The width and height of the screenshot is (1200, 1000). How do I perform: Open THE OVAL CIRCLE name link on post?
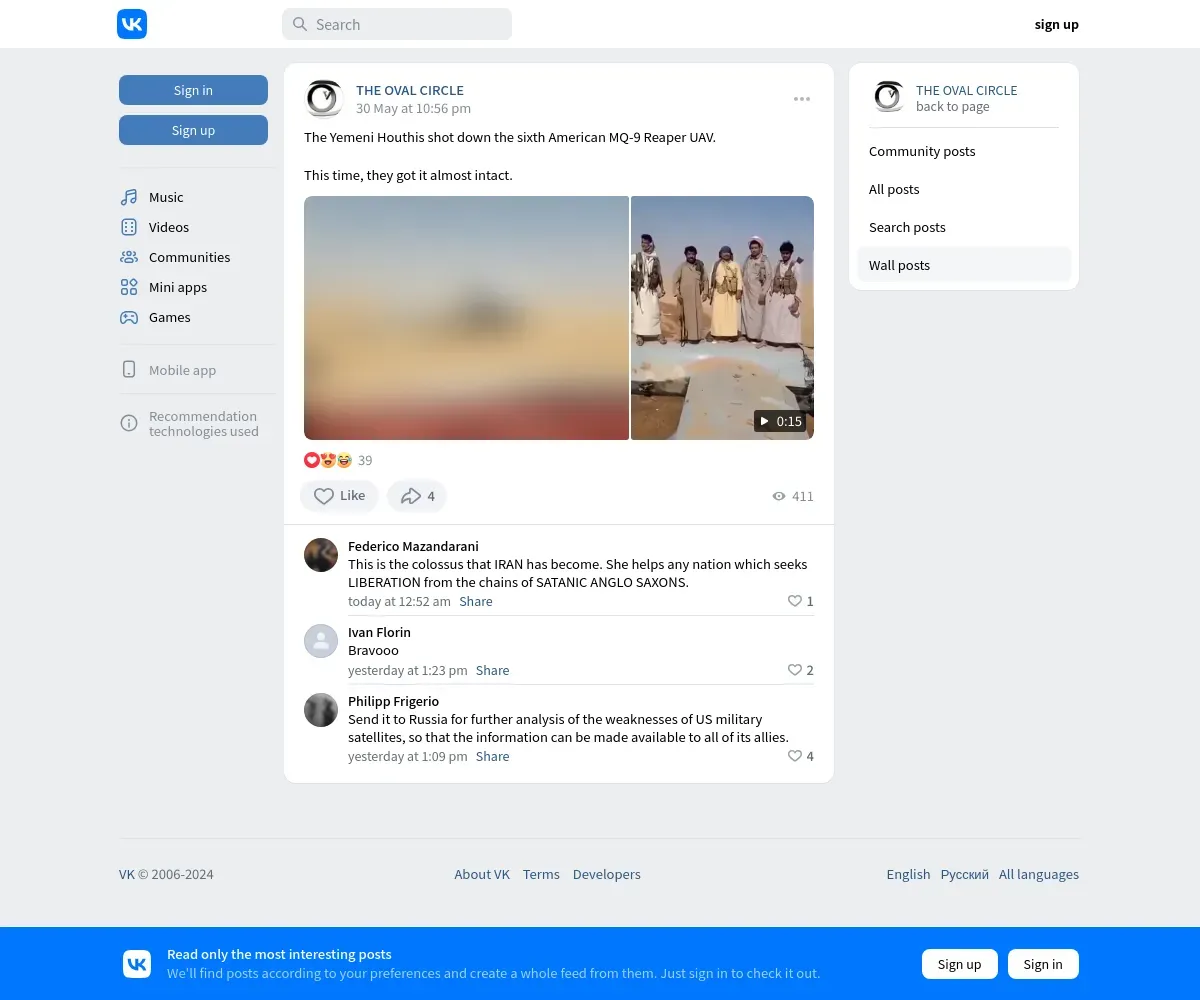[410, 90]
